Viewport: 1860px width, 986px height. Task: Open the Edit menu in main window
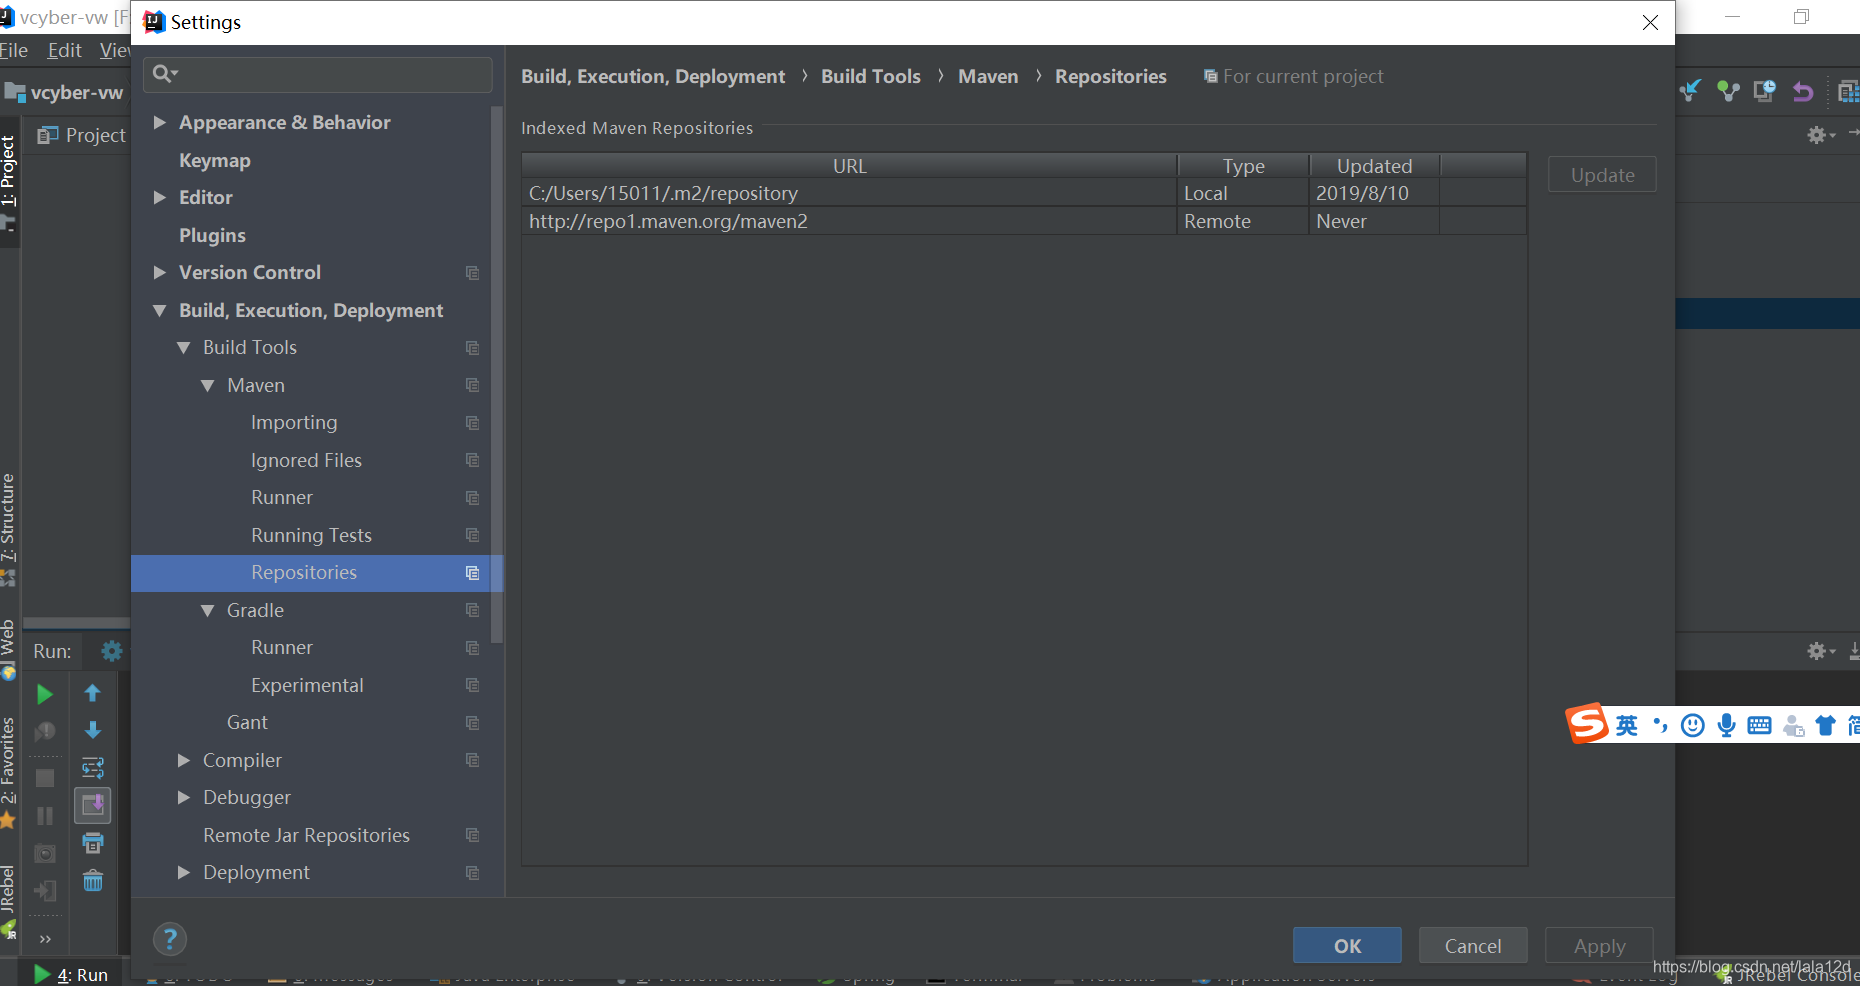[x=65, y=50]
